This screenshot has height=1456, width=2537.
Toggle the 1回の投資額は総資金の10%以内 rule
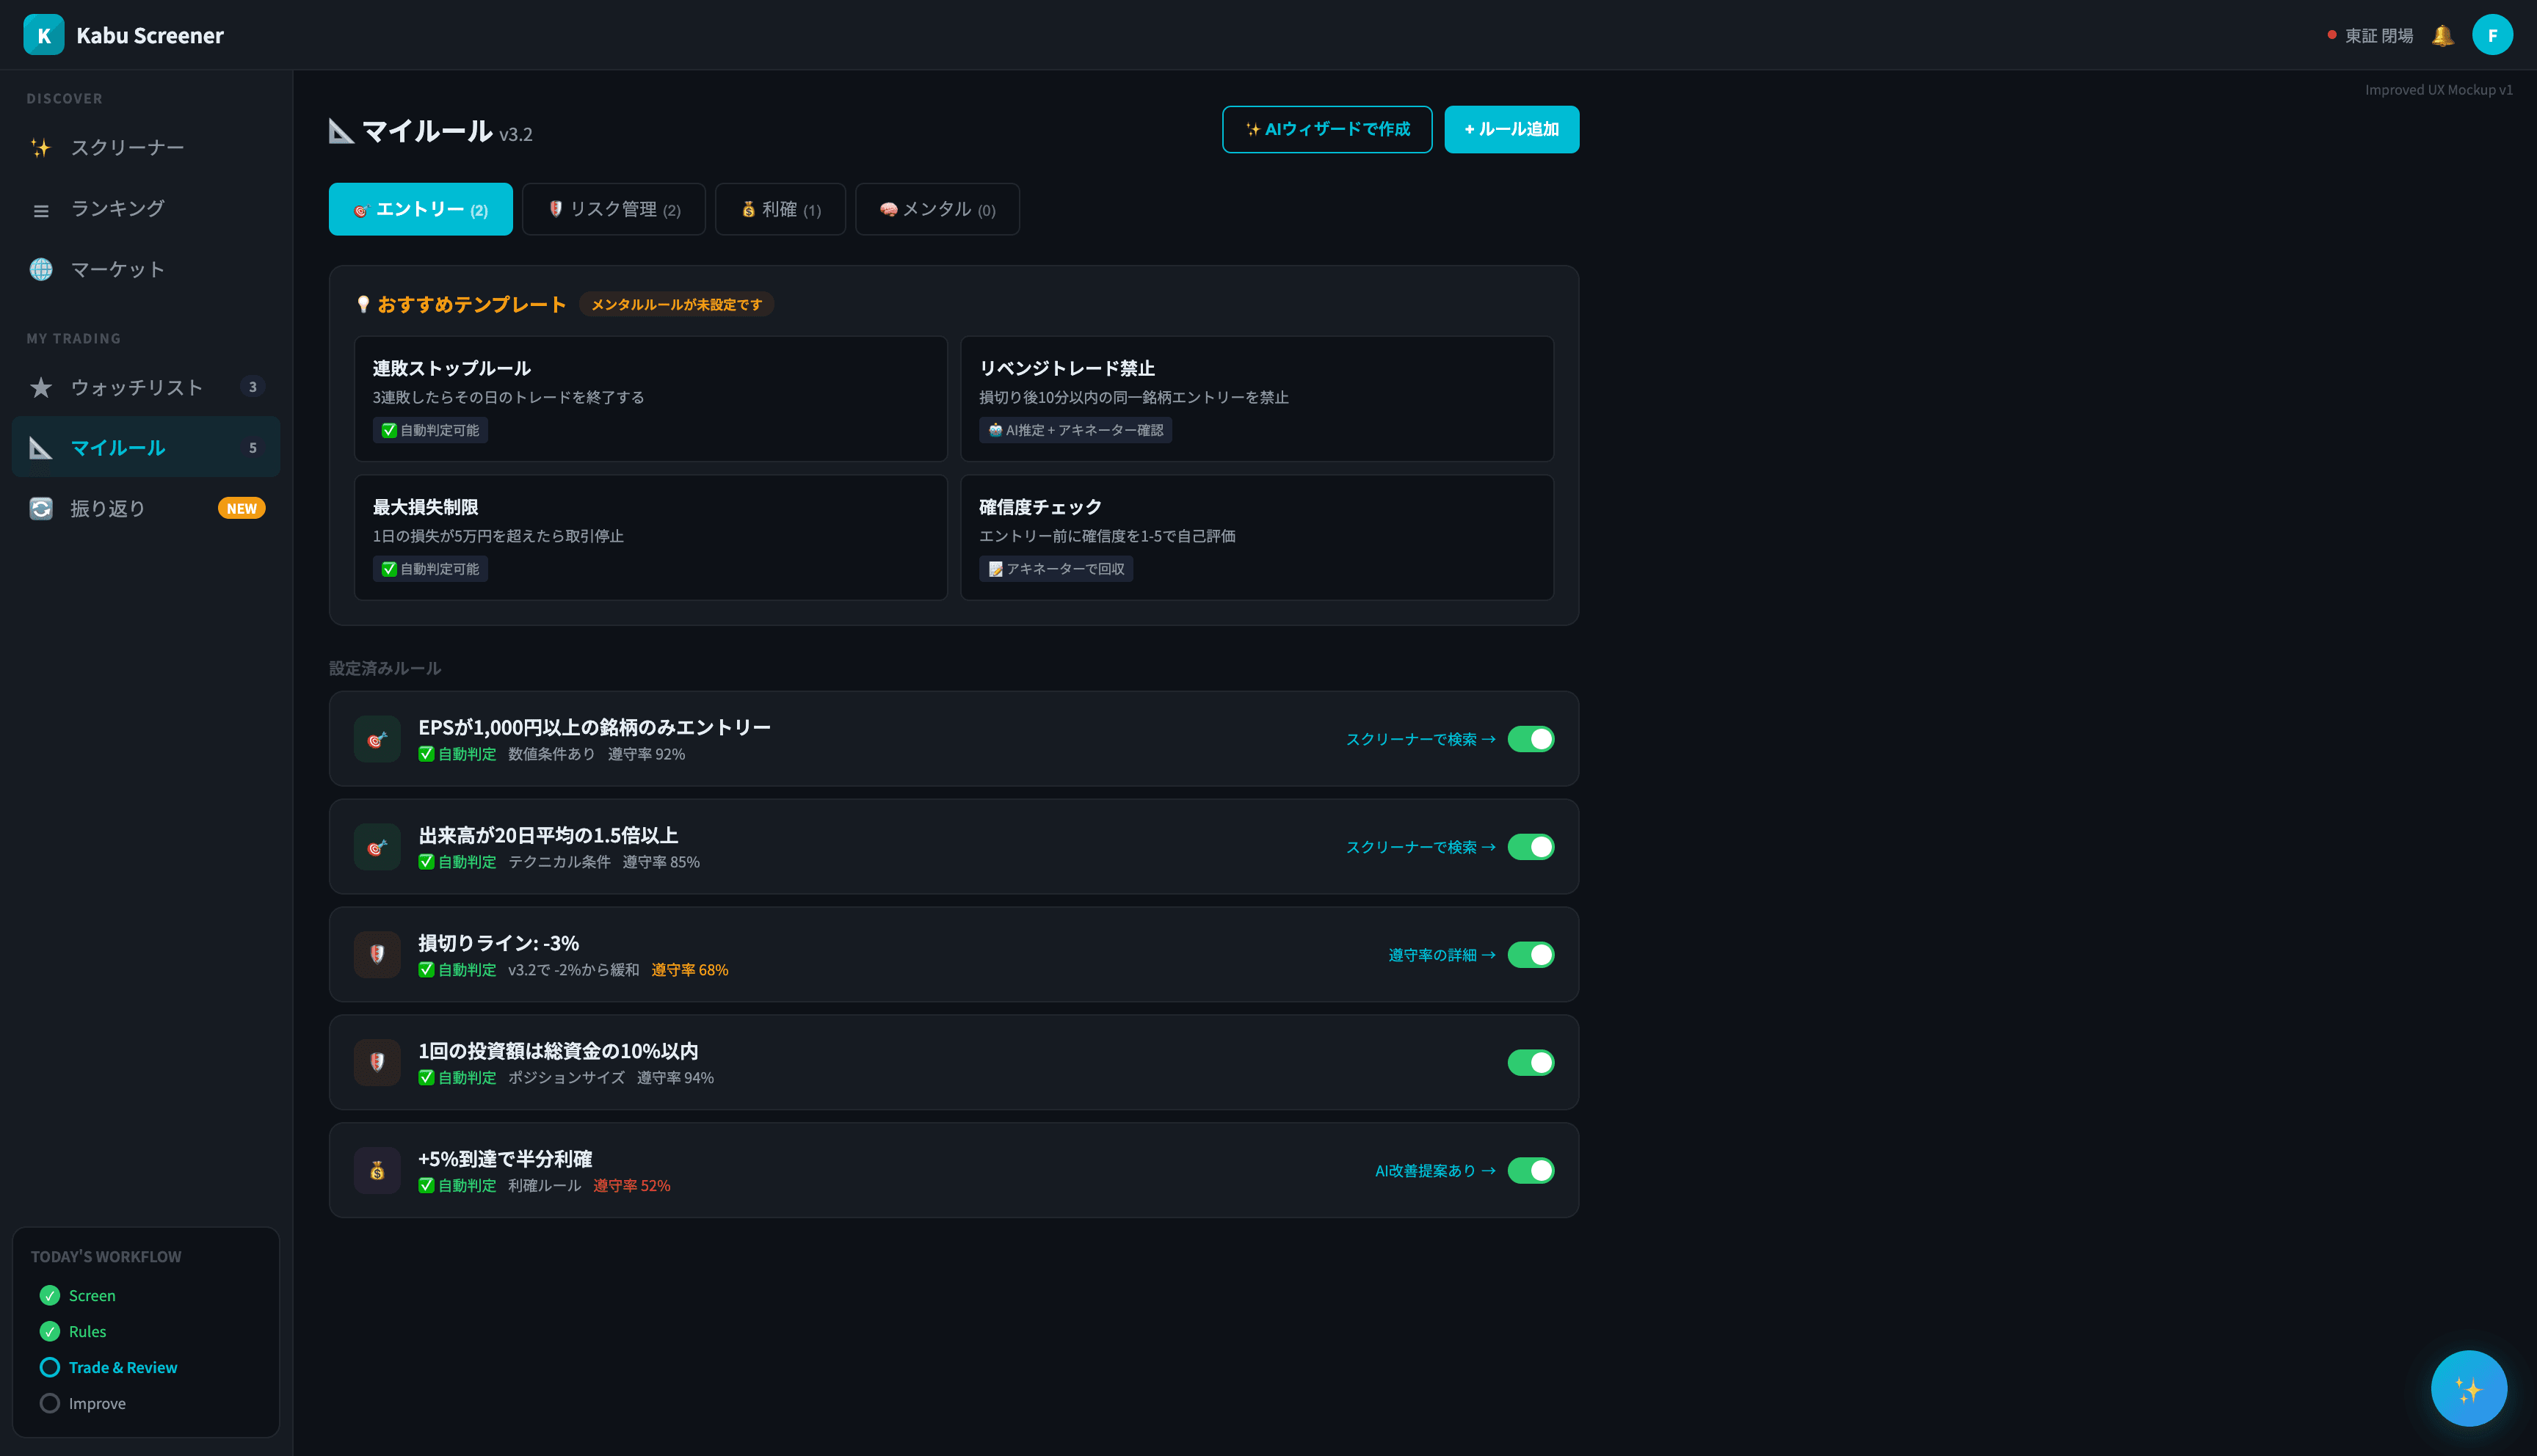point(1530,1062)
